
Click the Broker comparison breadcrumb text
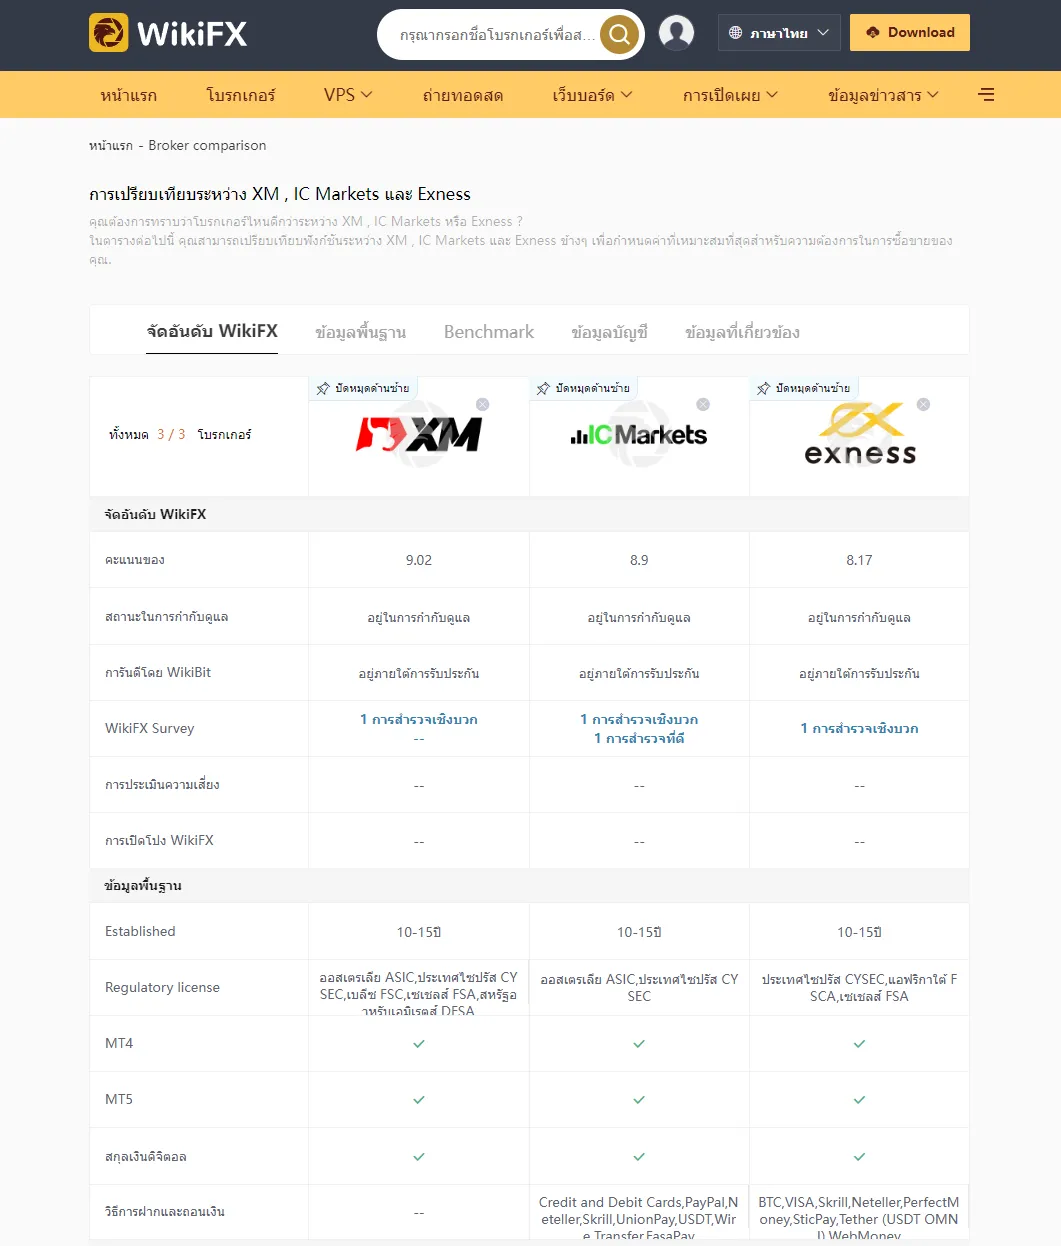pos(207,145)
